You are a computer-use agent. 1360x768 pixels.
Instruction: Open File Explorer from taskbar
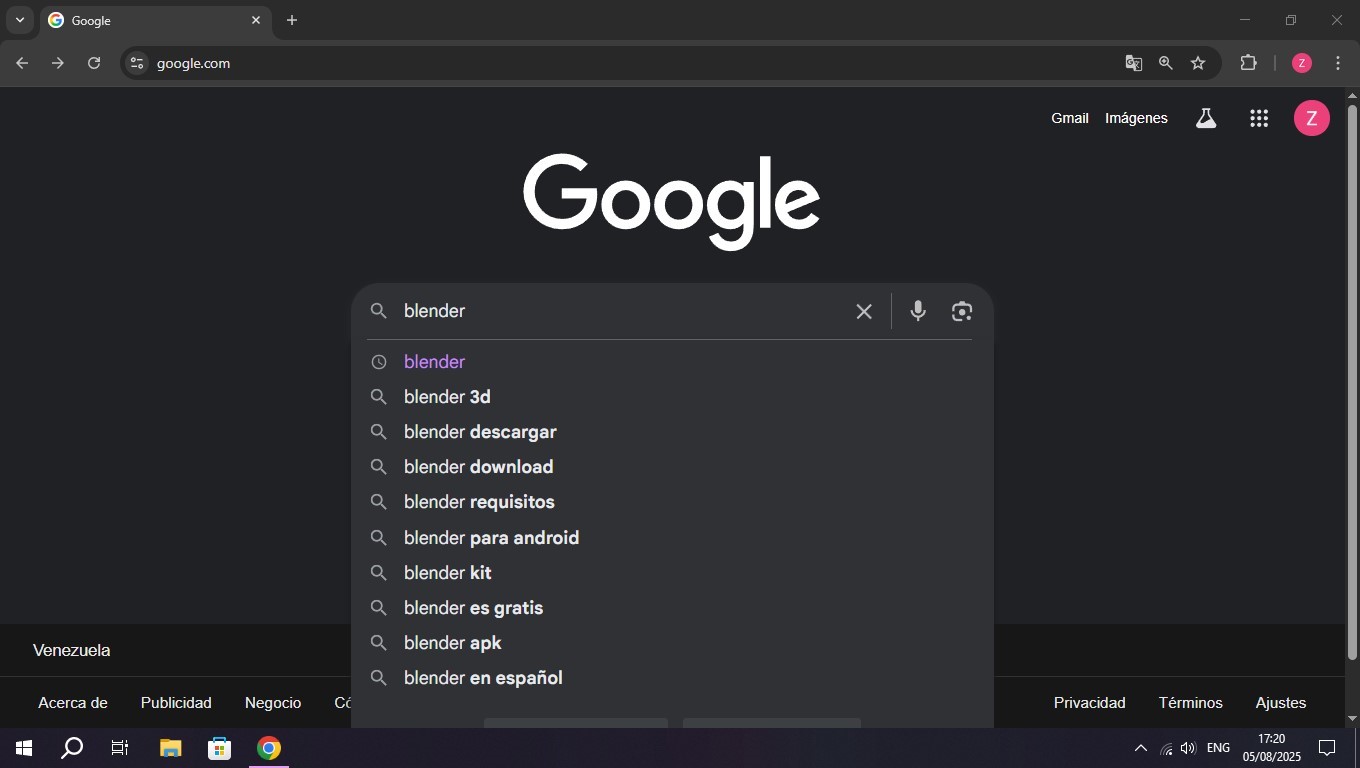(x=171, y=748)
